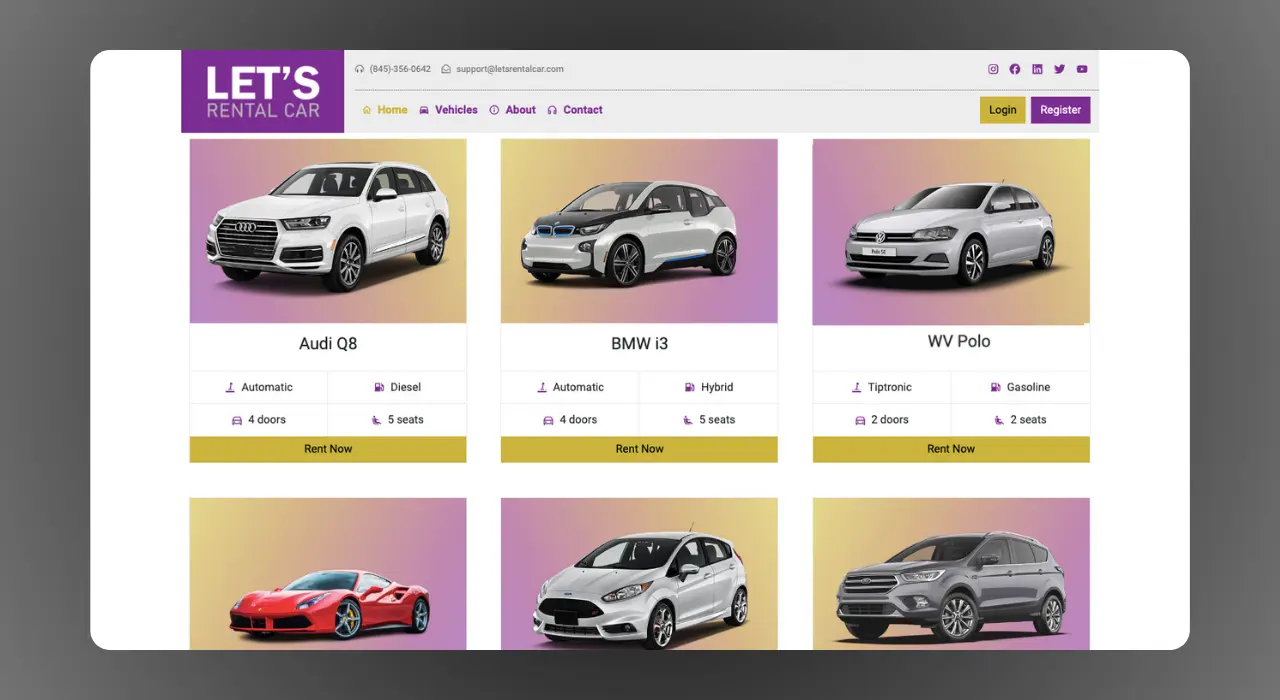The image size is (1280, 700).
Task: Click the Diesel fuel label
Action: (x=406, y=387)
